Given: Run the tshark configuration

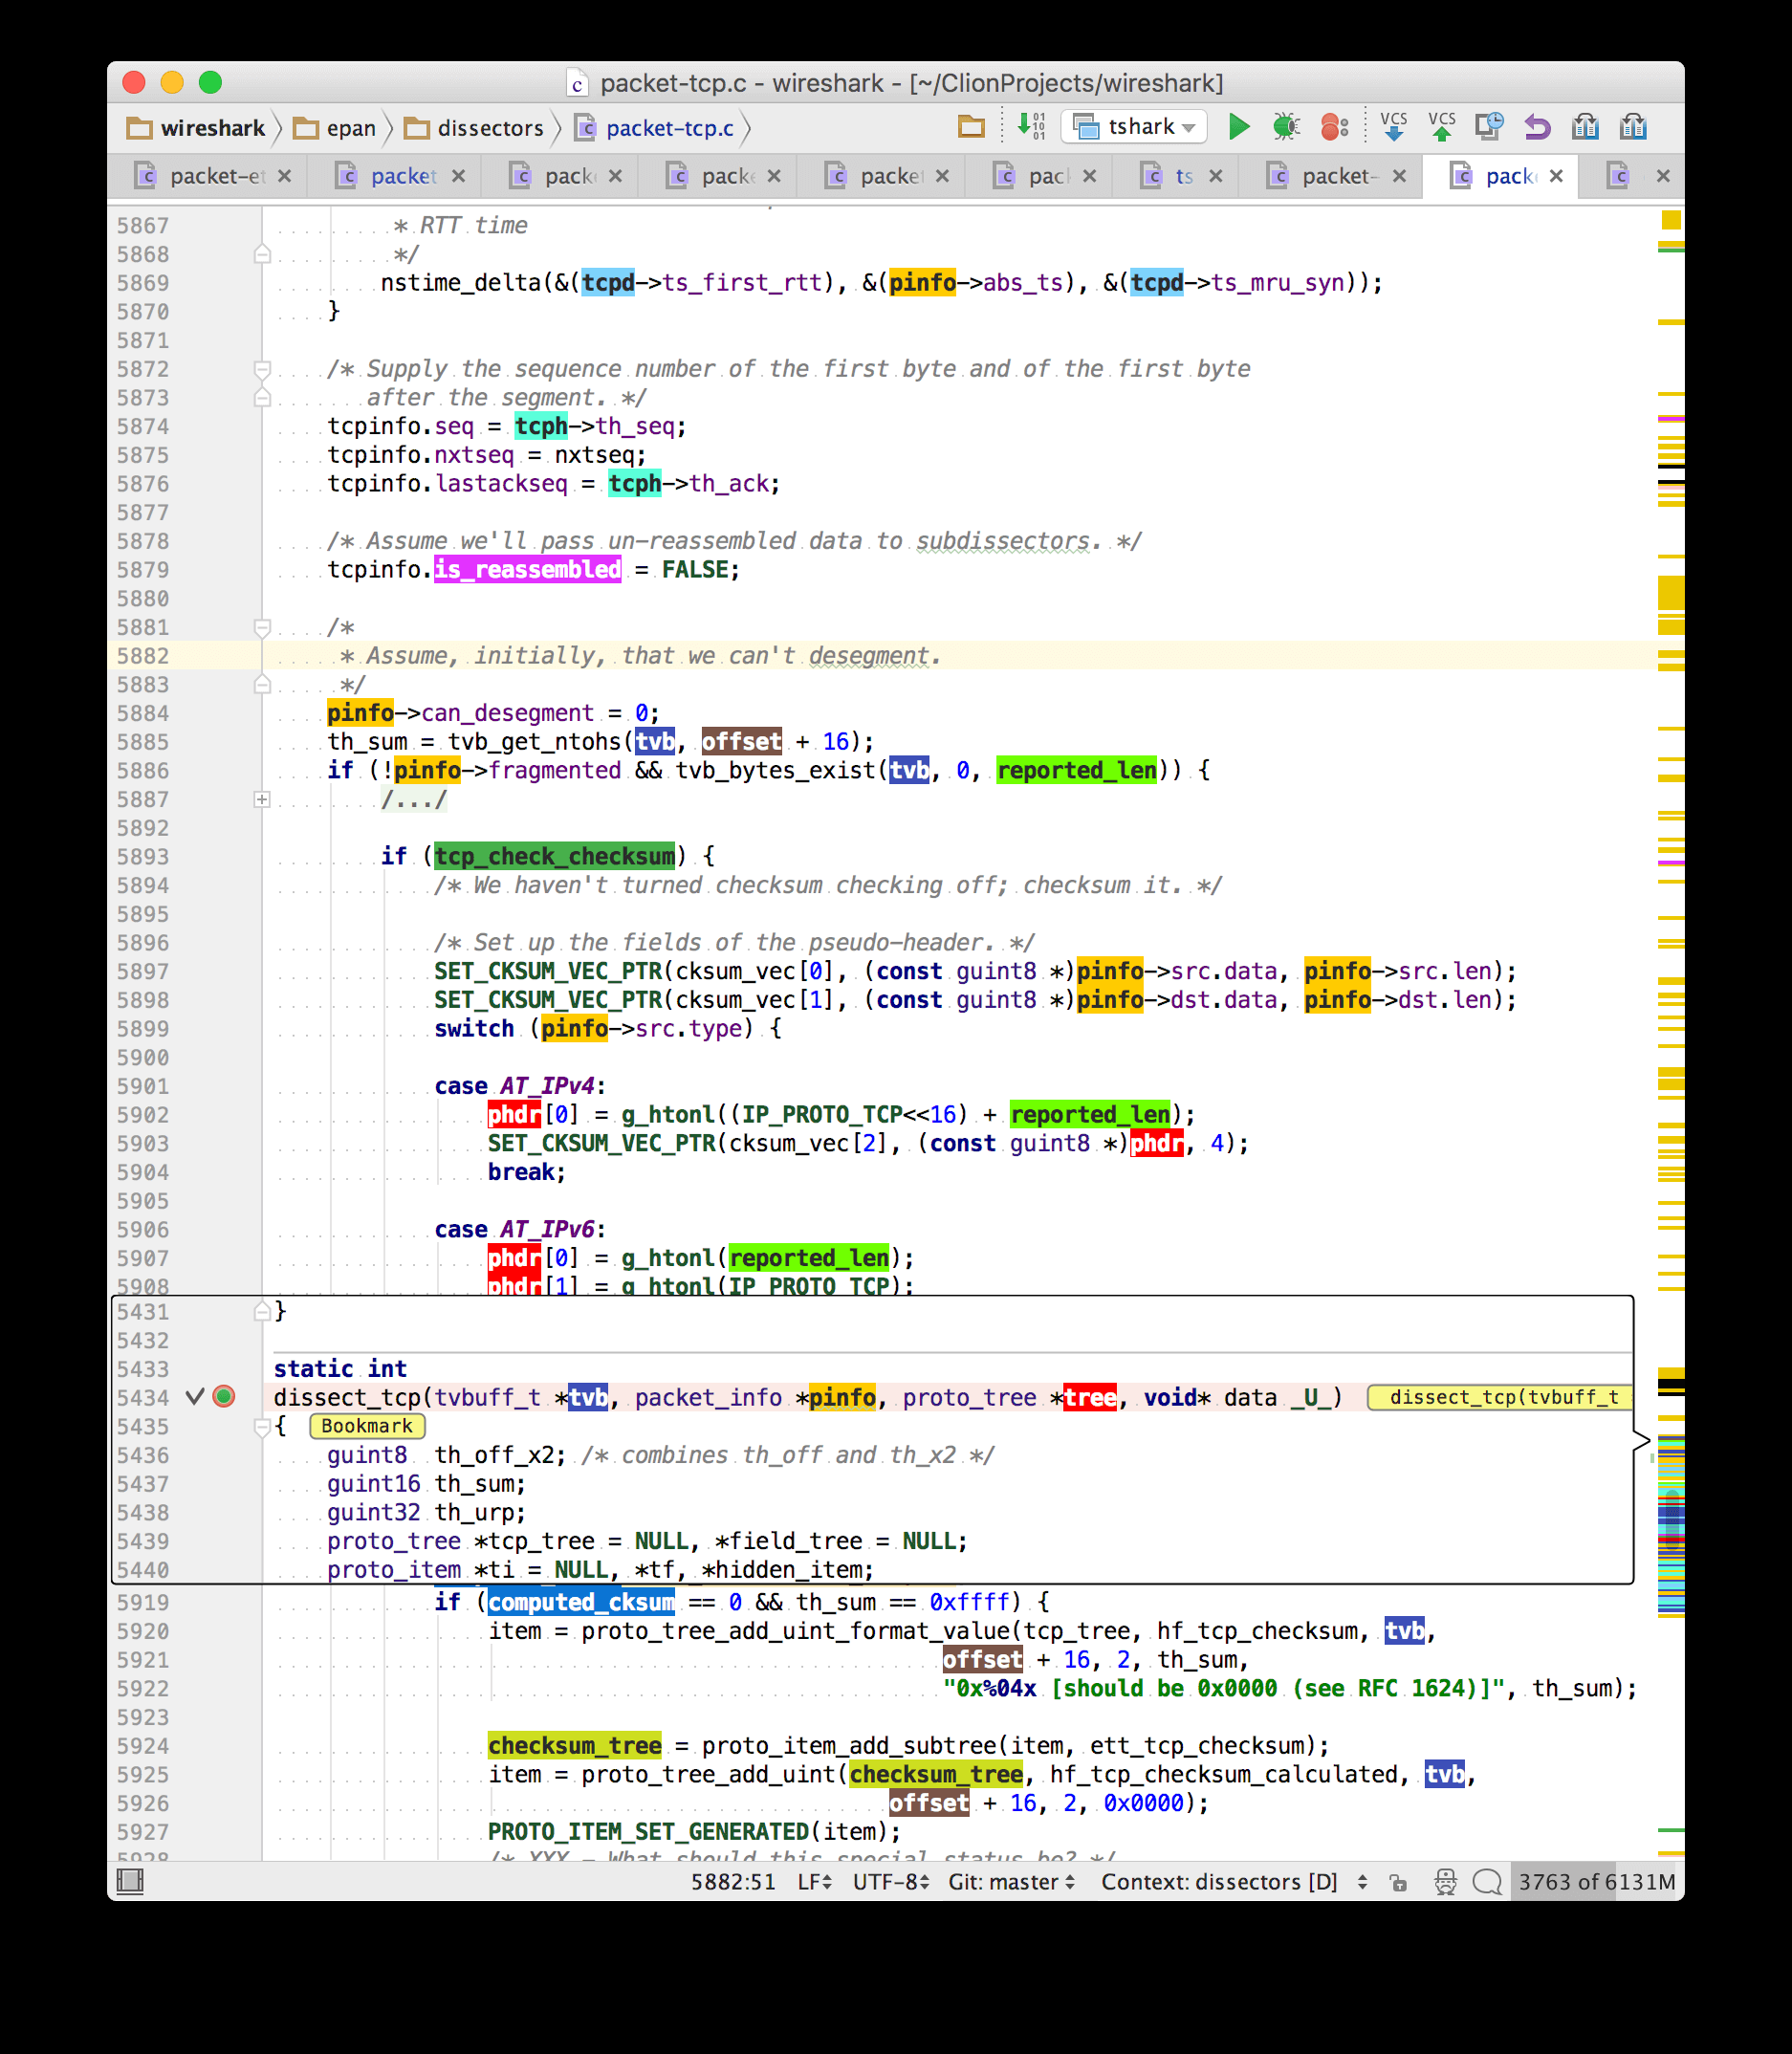Looking at the screenshot, I should [x=1239, y=126].
